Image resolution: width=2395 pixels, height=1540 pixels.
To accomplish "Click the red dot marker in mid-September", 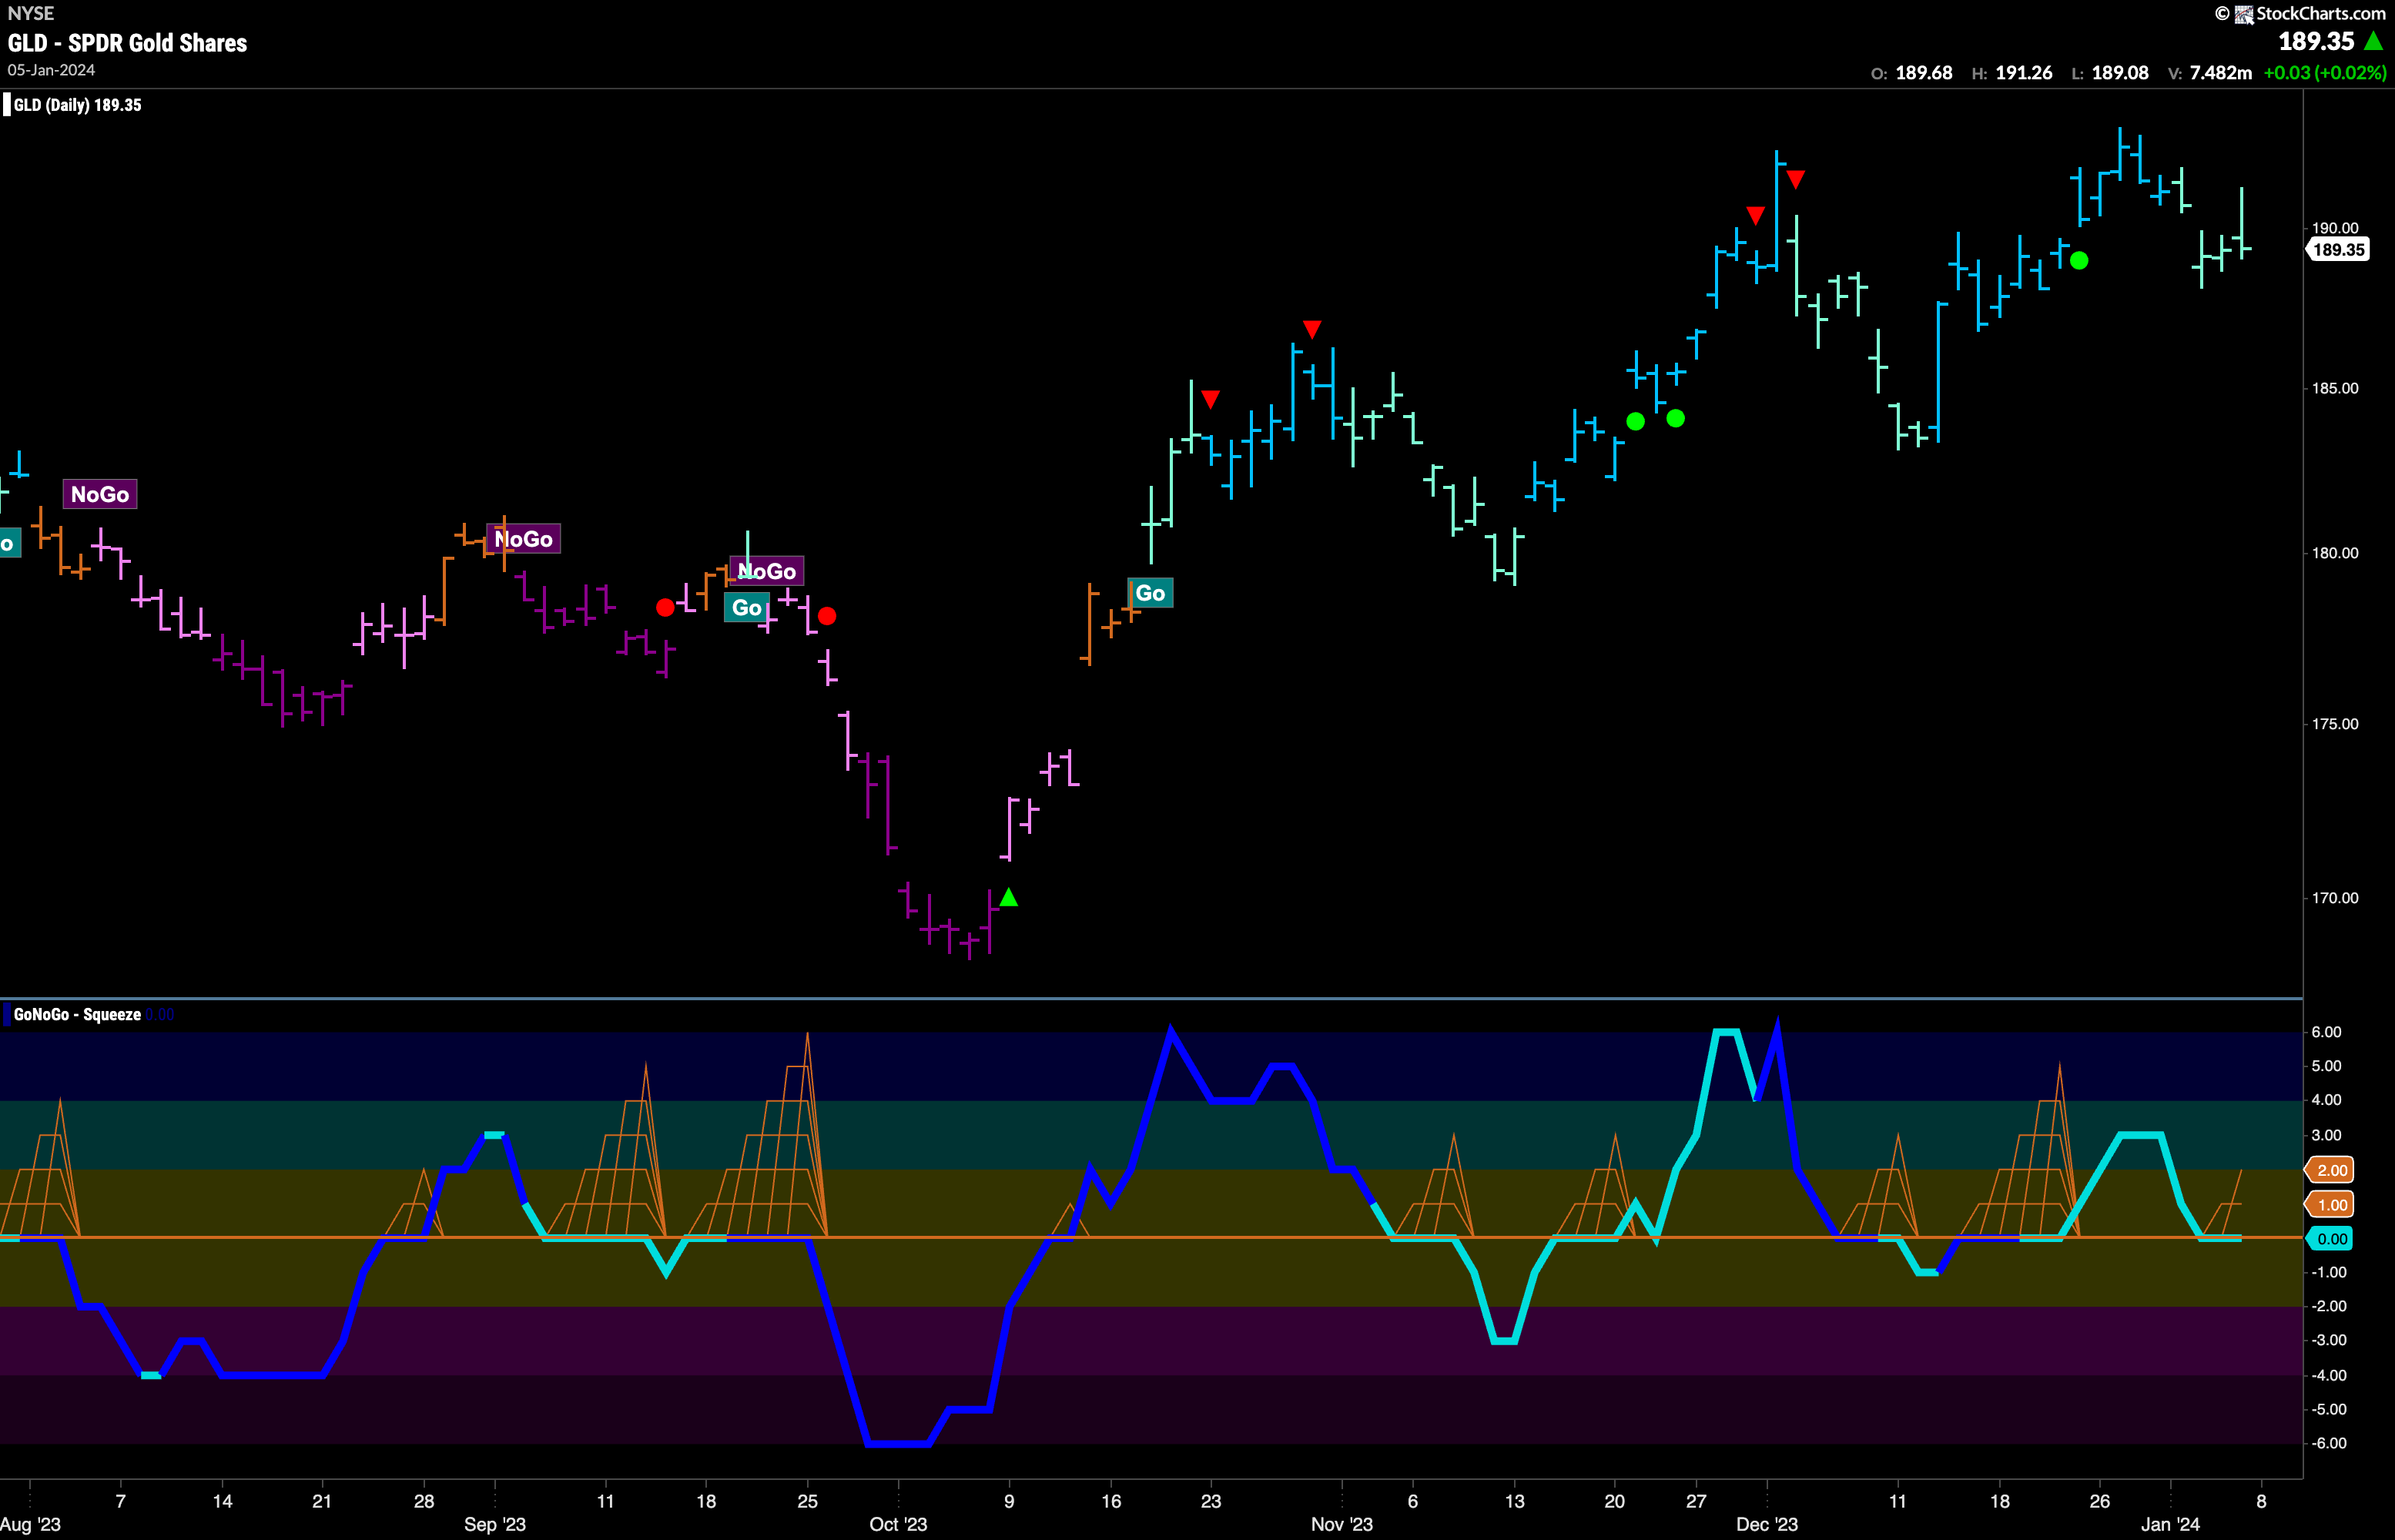I will pos(665,607).
